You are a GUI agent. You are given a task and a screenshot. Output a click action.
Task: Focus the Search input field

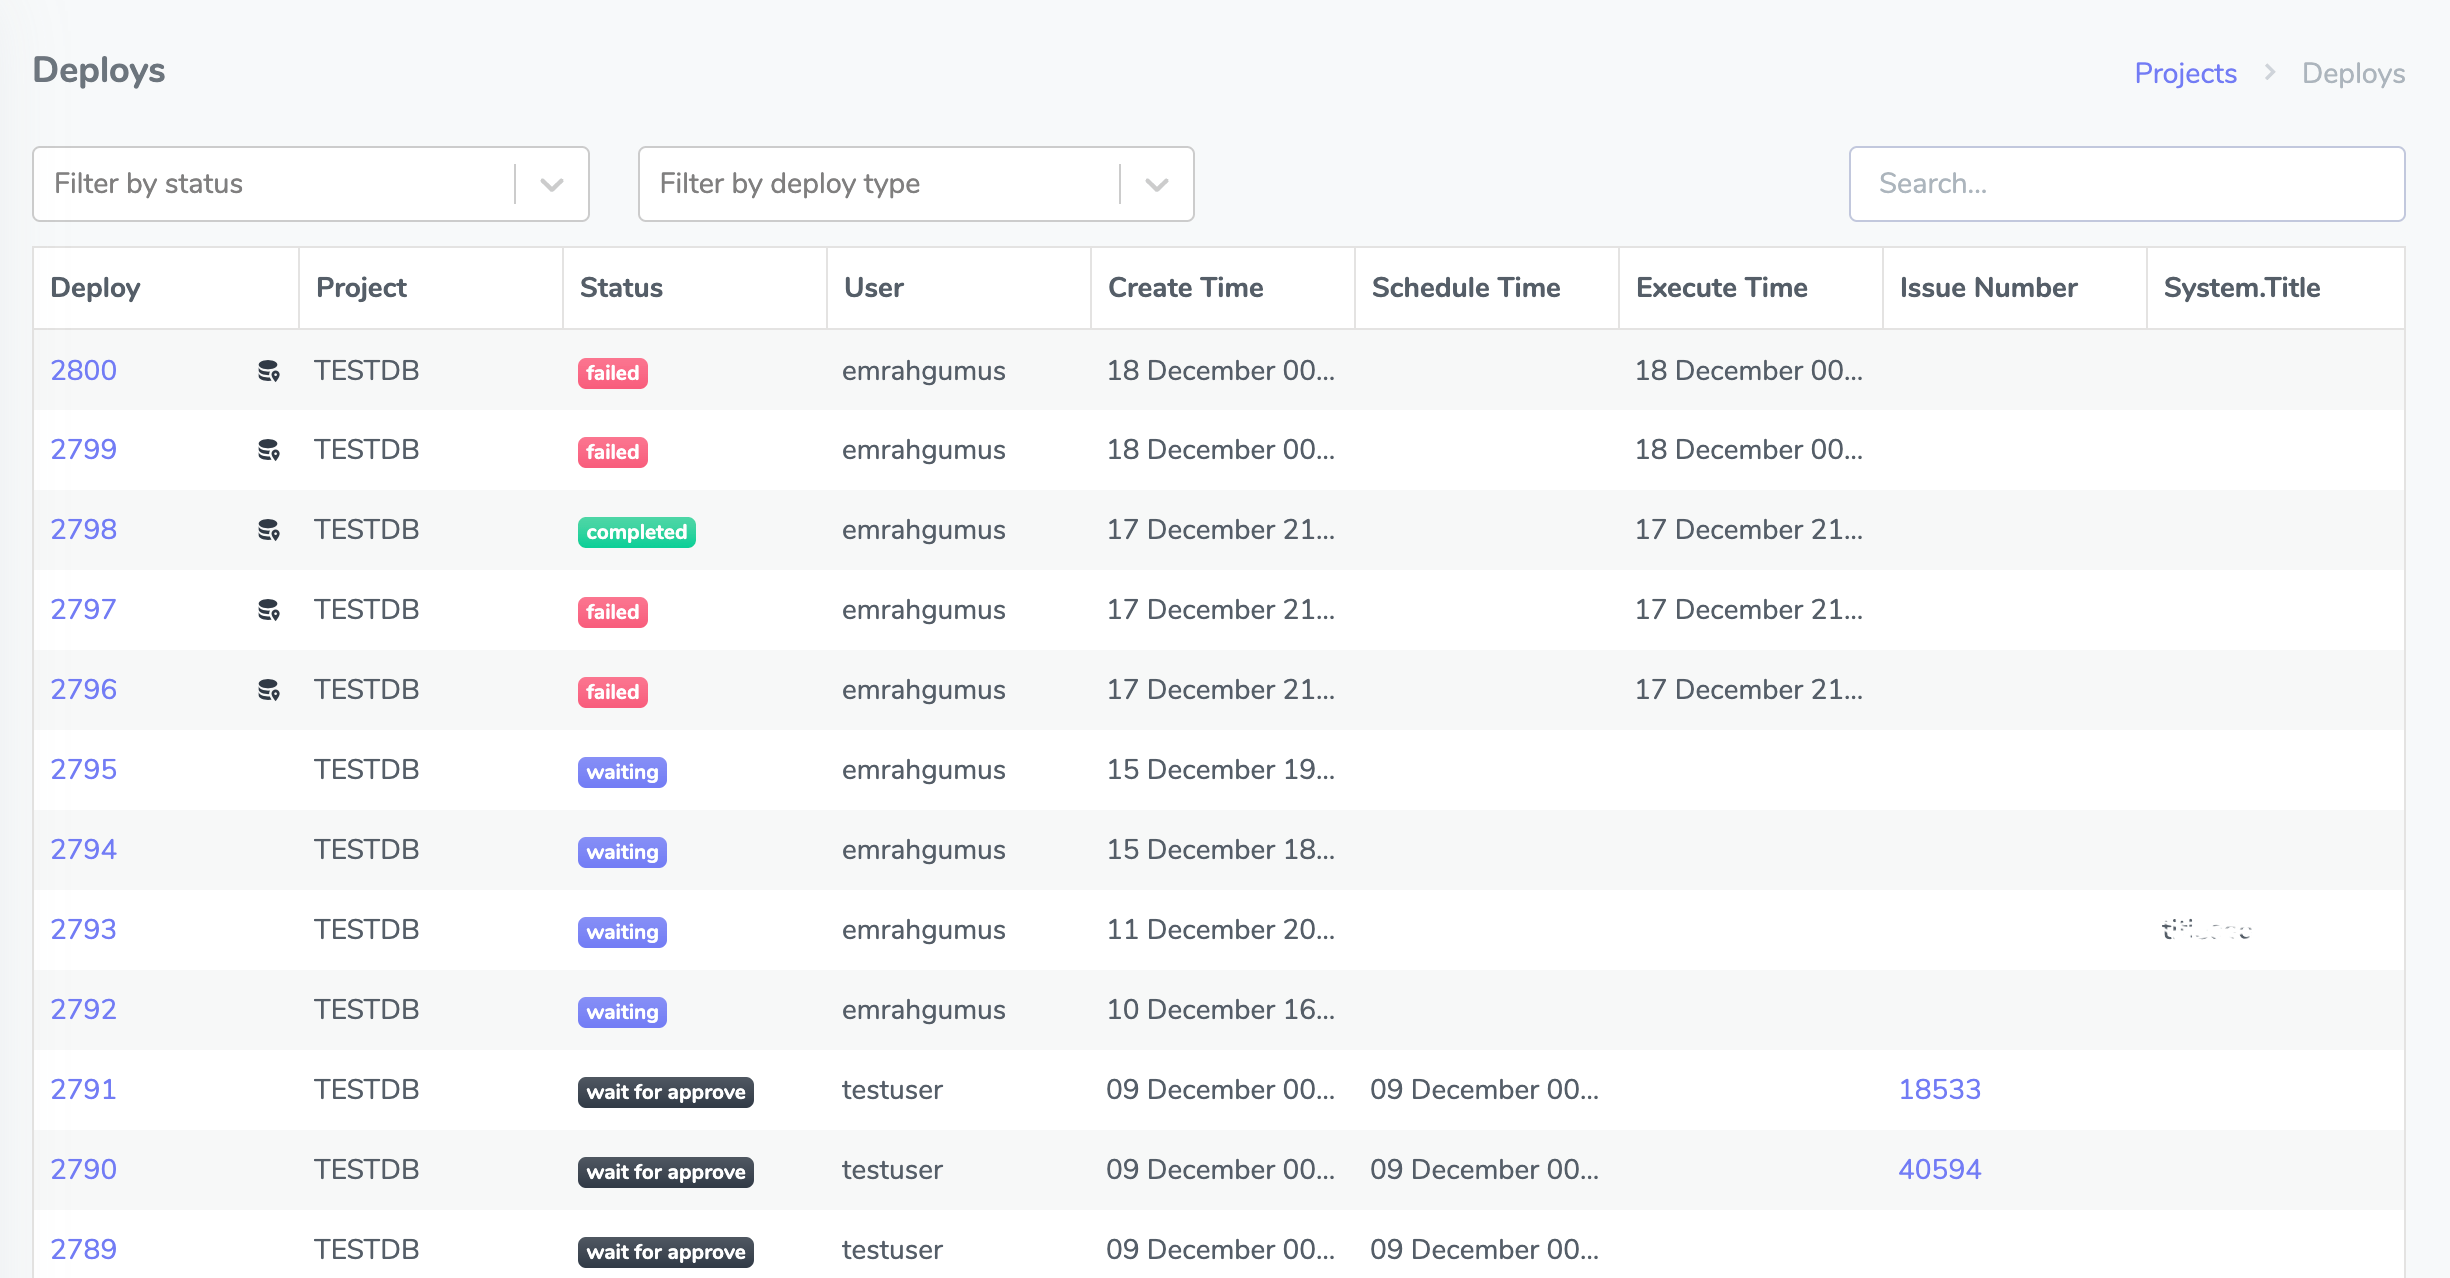2126,184
